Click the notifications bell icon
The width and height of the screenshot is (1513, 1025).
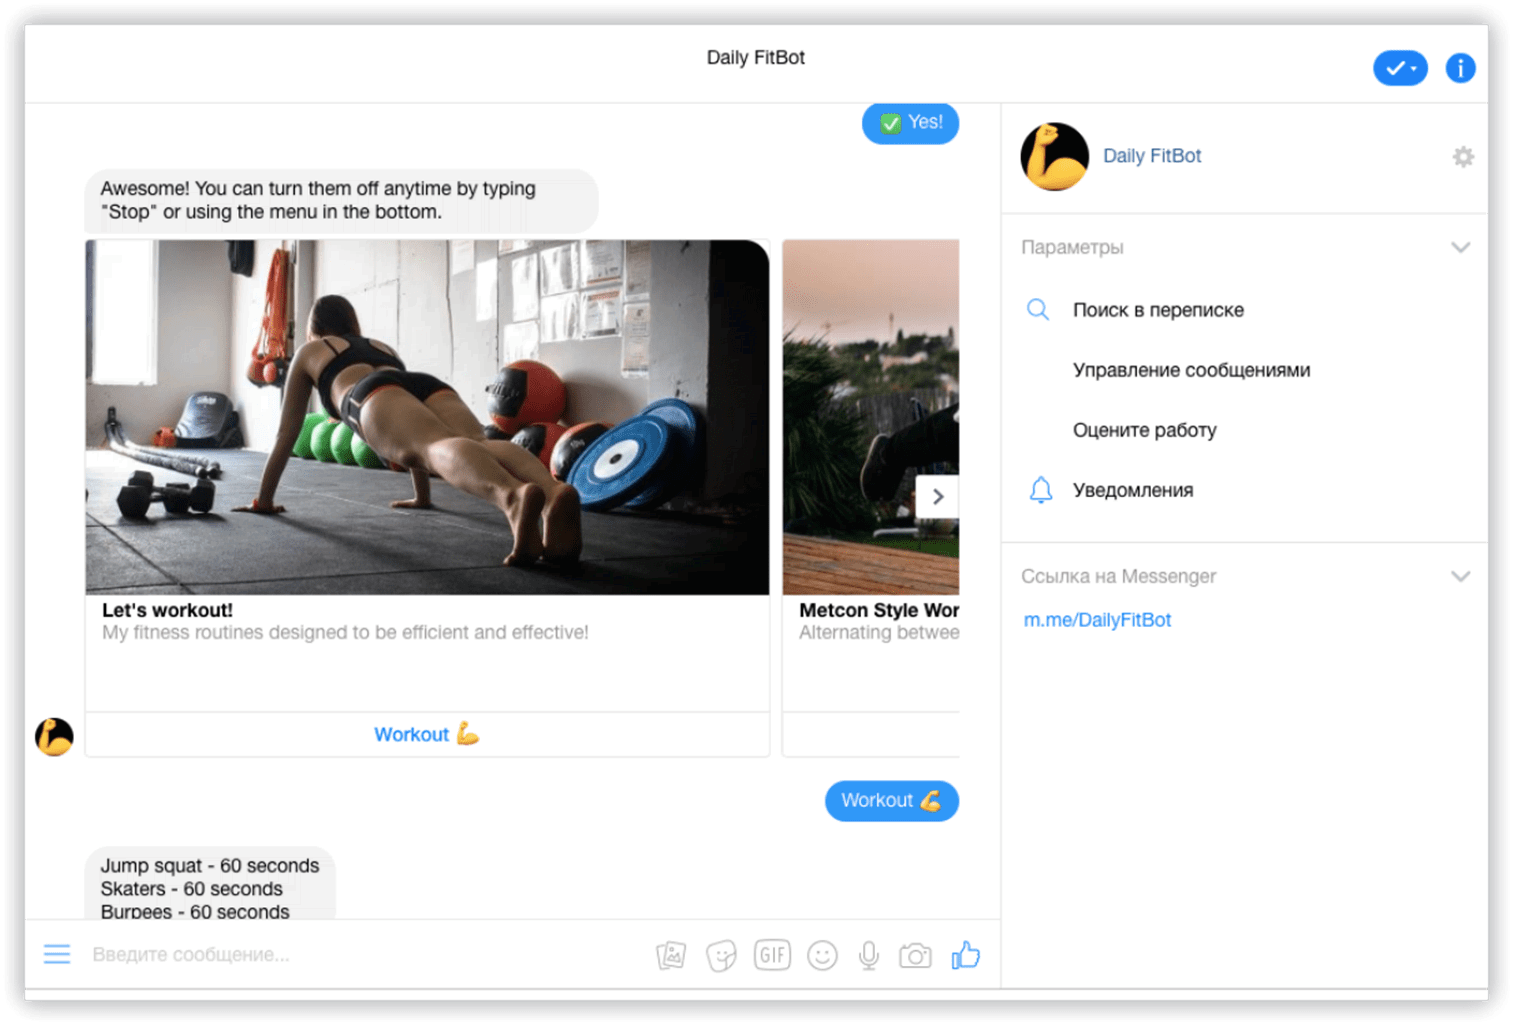pyautogui.click(x=1040, y=490)
